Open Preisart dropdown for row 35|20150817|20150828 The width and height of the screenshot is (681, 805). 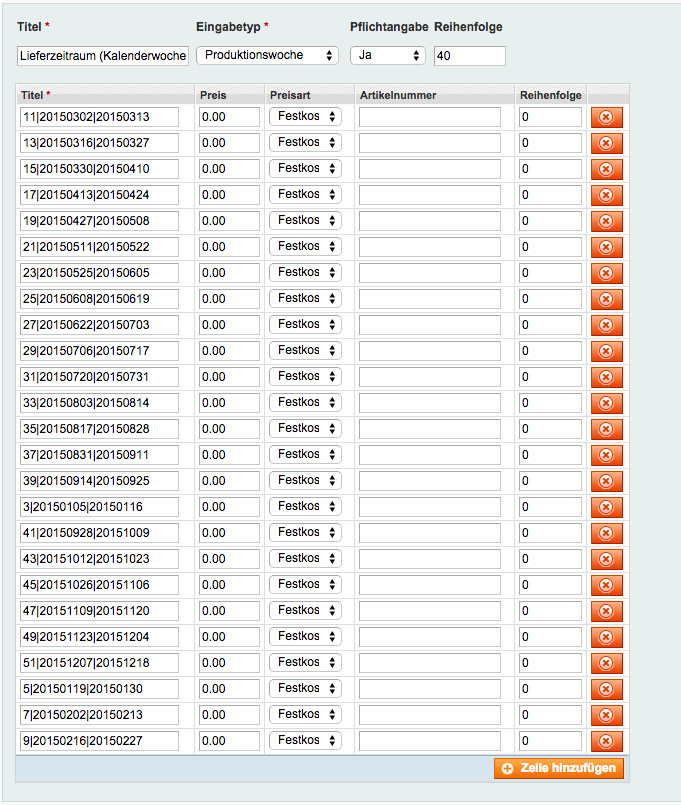click(305, 428)
